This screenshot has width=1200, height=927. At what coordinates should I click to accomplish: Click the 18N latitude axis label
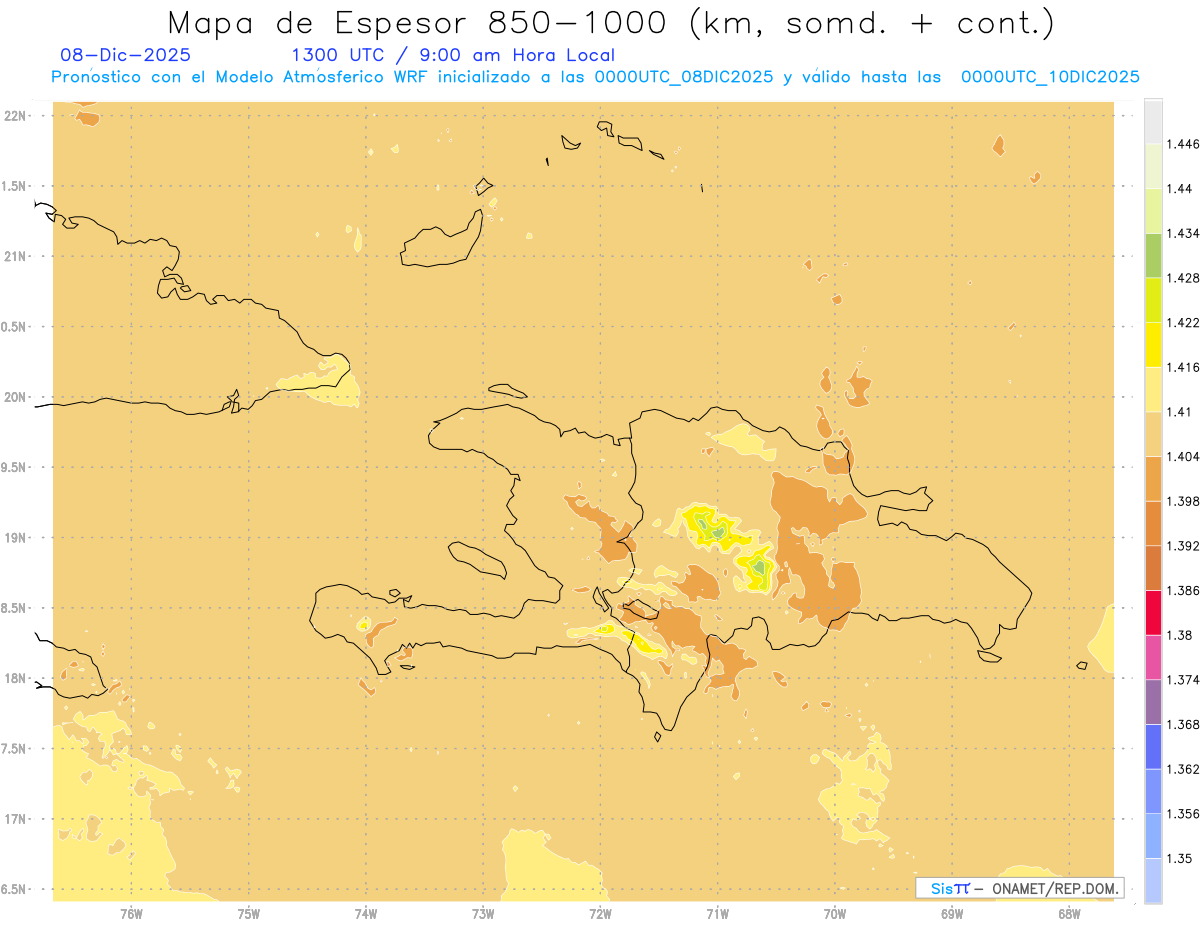(x=14, y=678)
